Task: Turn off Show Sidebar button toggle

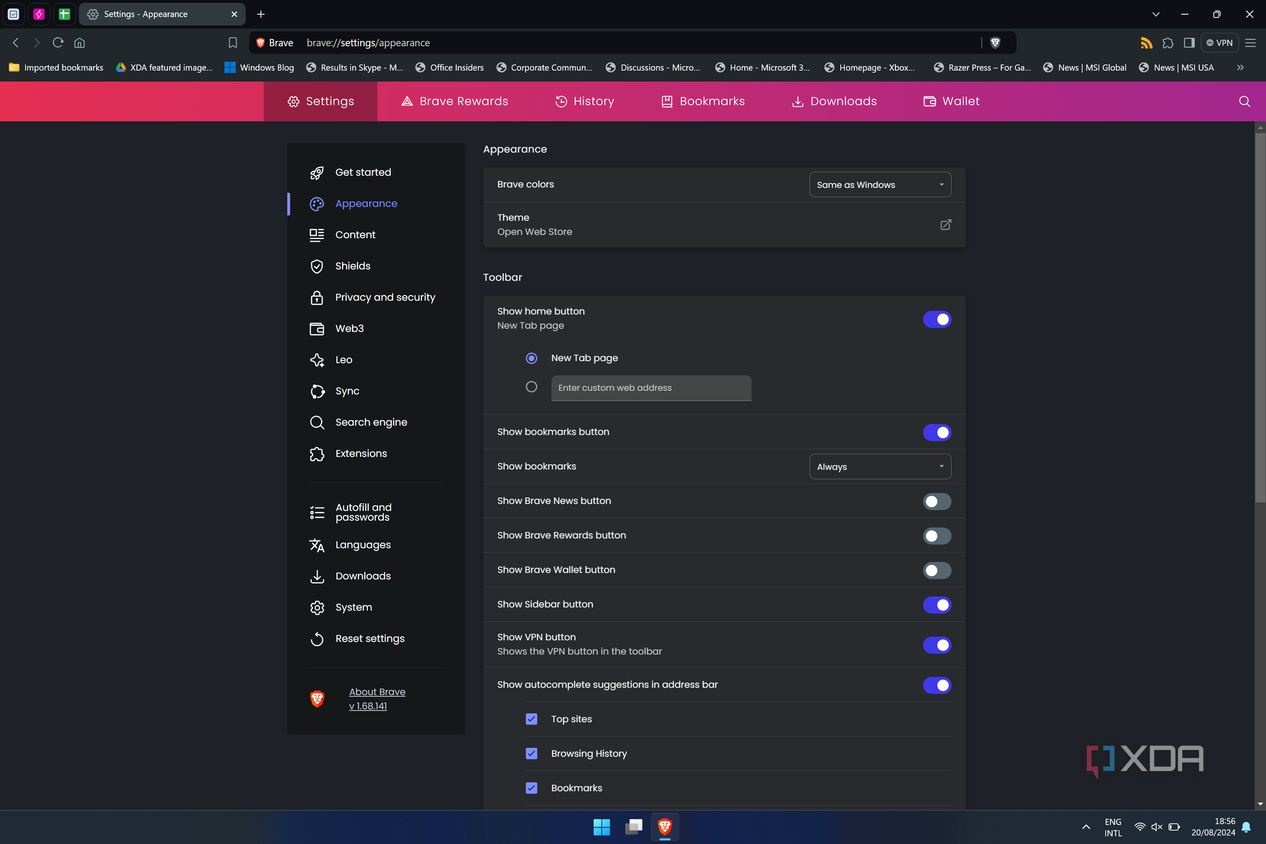Action: click(x=937, y=605)
